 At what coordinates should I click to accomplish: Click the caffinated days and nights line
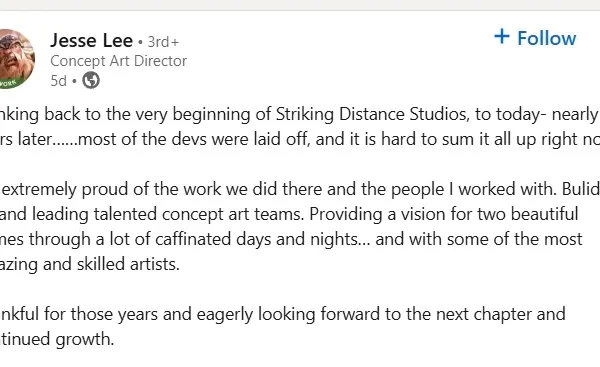click(x=291, y=239)
